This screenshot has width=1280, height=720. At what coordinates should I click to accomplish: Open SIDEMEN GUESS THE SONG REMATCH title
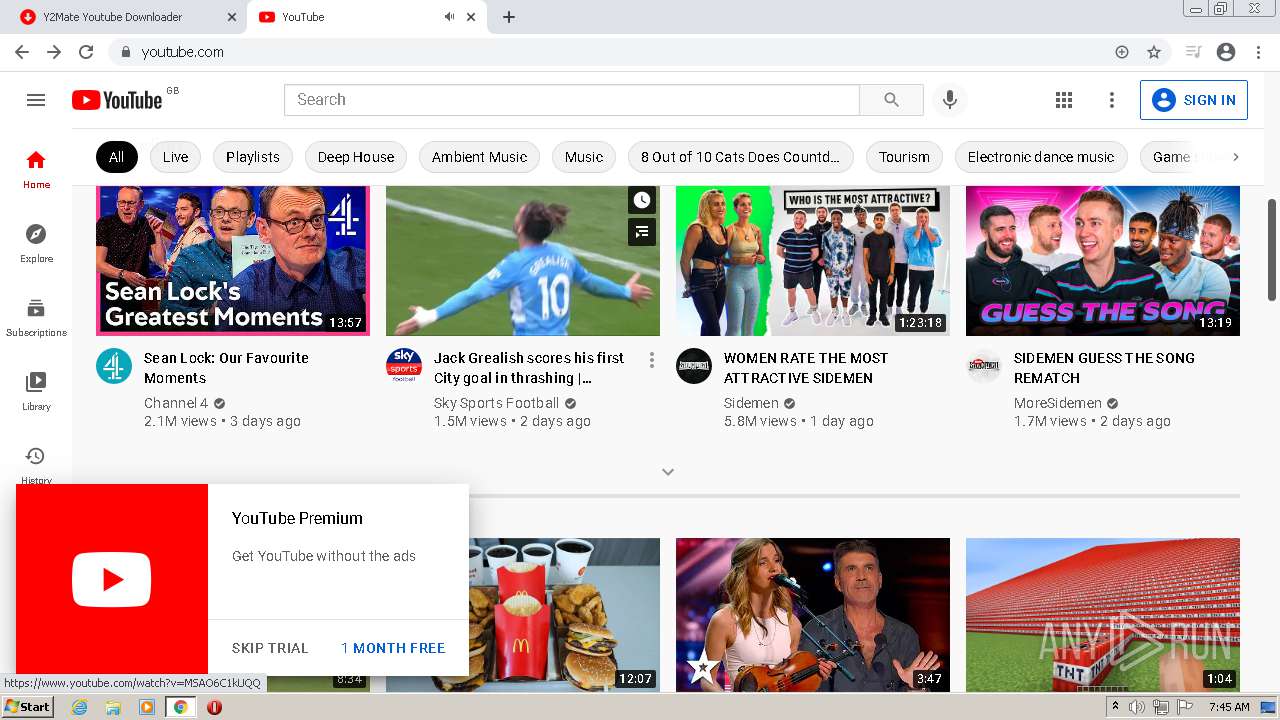(1104, 368)
